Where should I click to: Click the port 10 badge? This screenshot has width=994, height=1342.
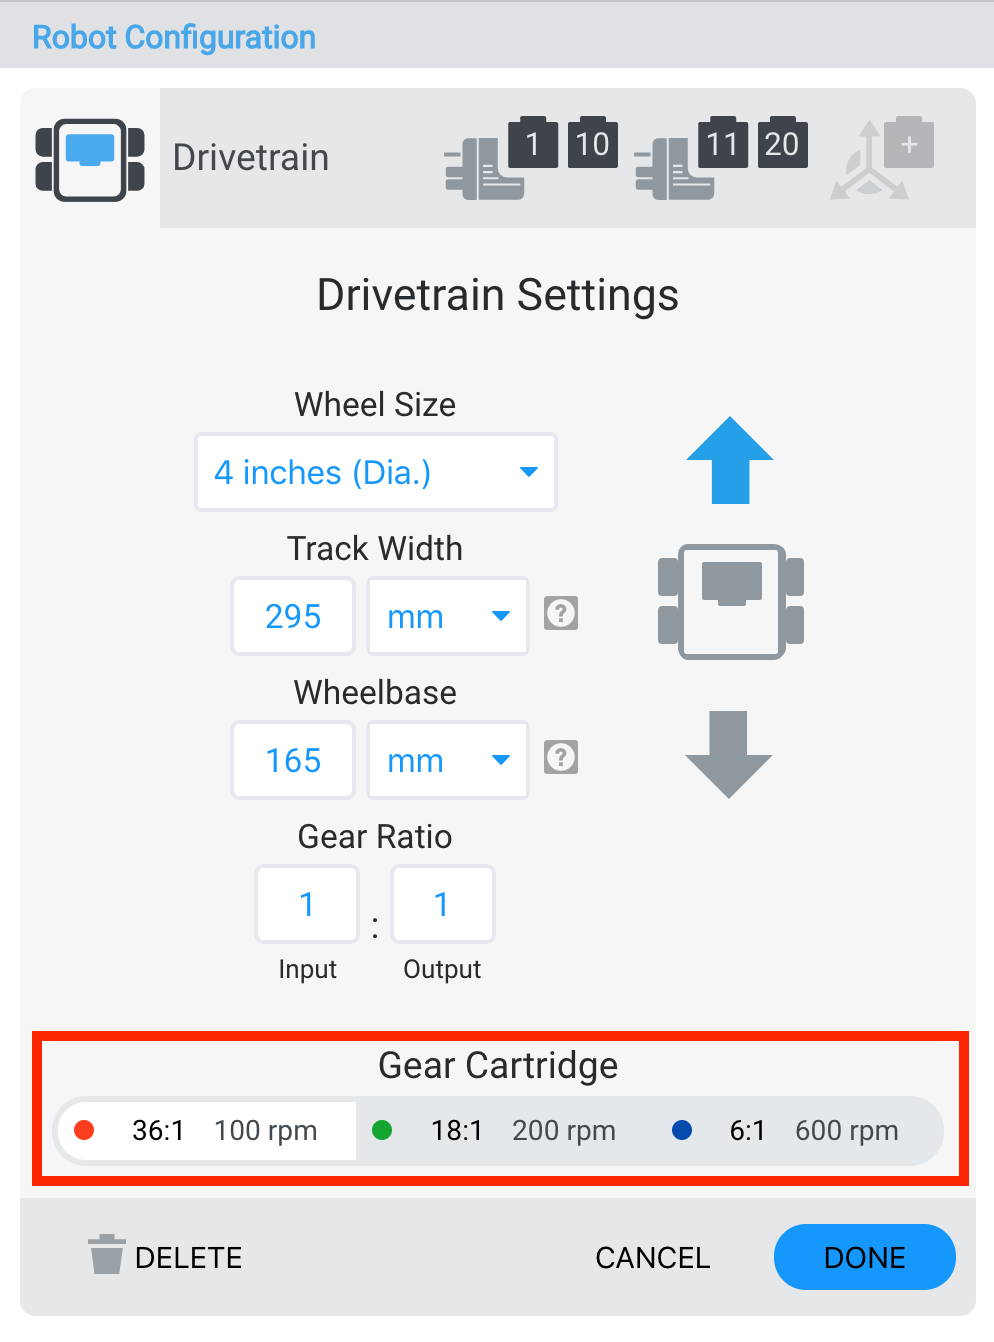592,143
